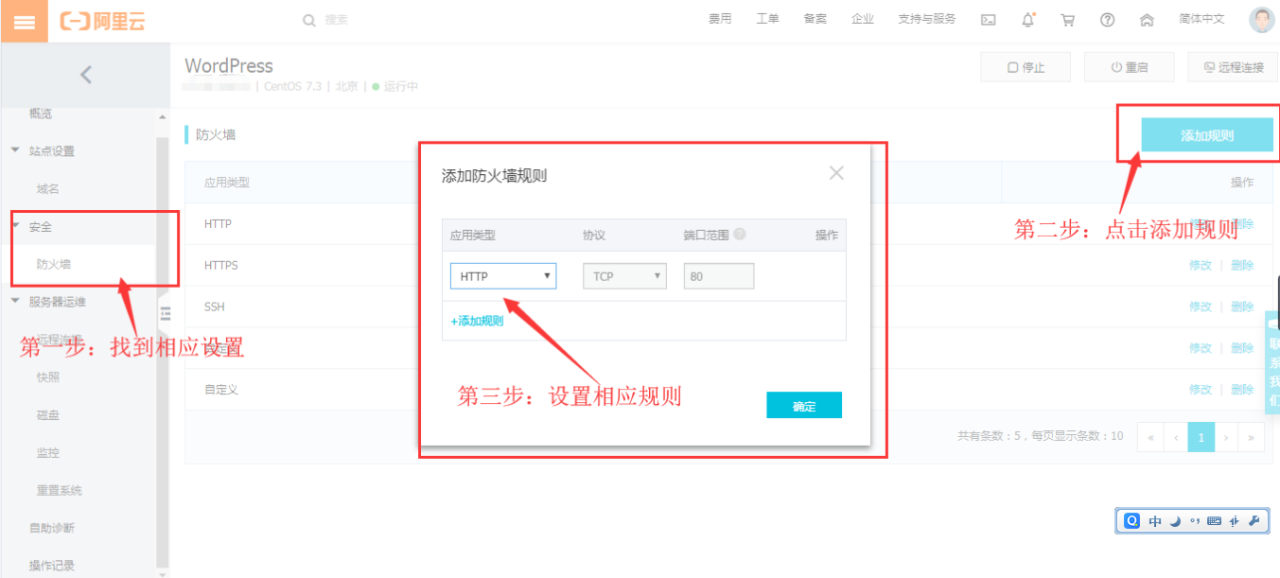Viewport: 1280px width, 578px height.
Task: Click the 停止 stop button
Action: pos(1026,68)
